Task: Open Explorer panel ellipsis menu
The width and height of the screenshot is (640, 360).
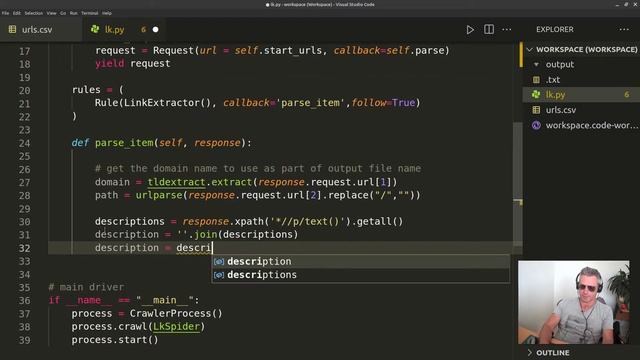Action: click(x=624, y=29)
